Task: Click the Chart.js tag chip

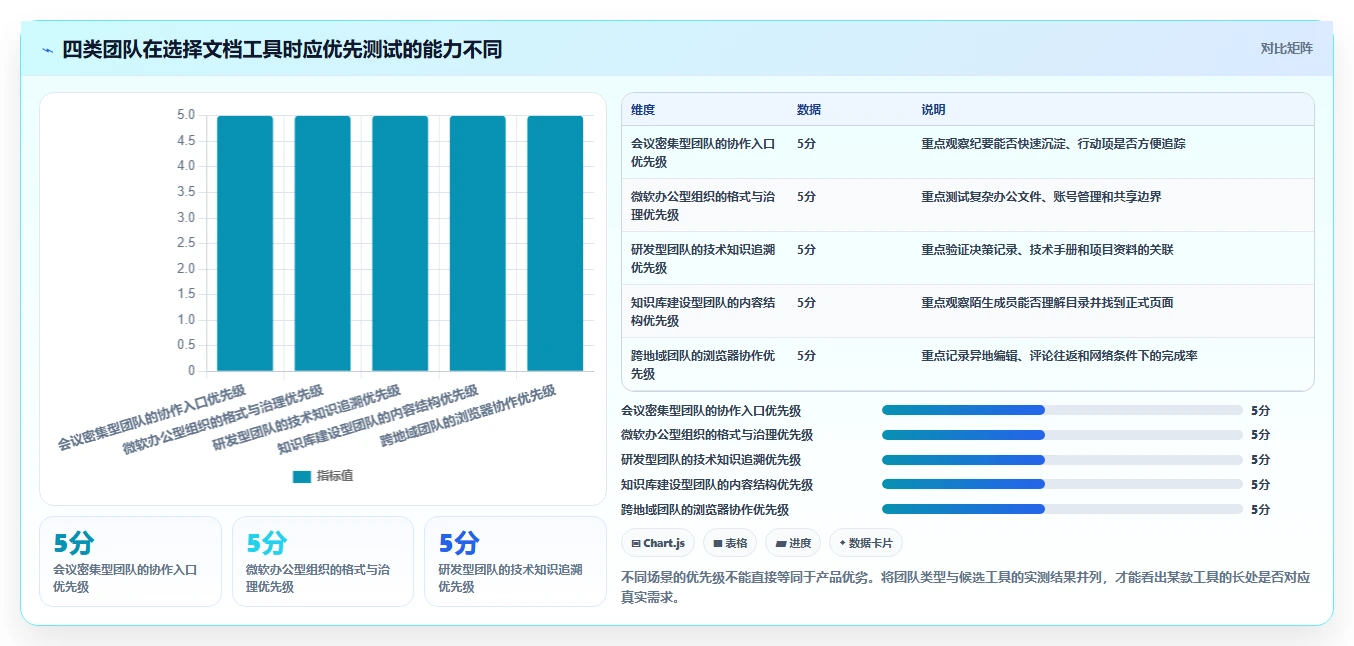Action: 658,543
